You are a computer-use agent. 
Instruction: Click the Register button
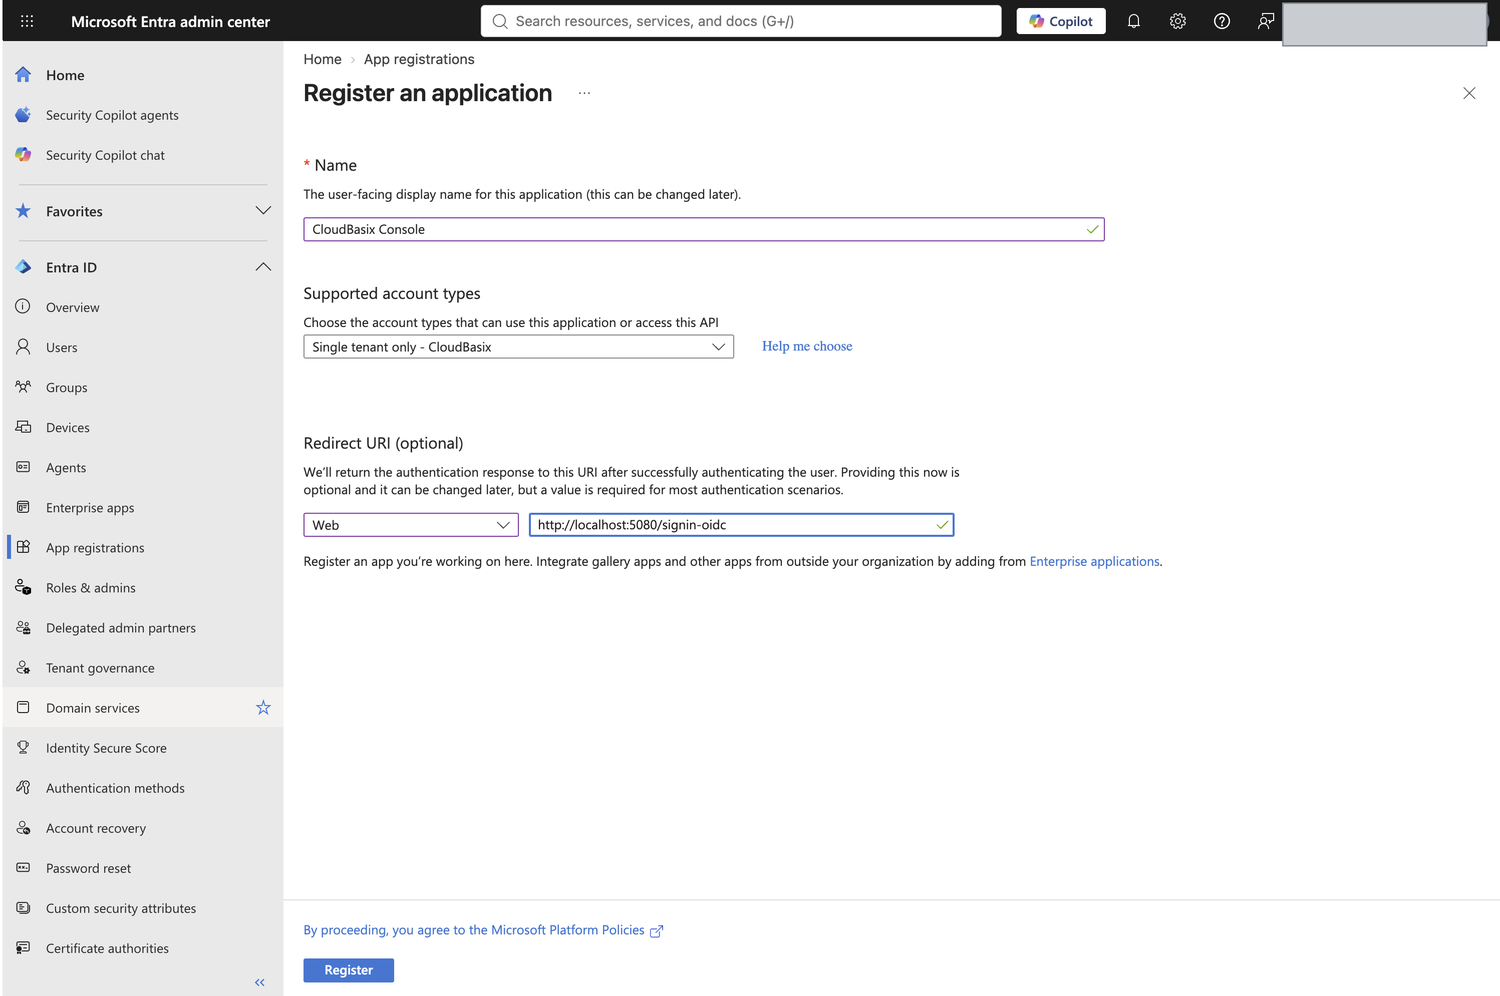[x=348, y=970]
